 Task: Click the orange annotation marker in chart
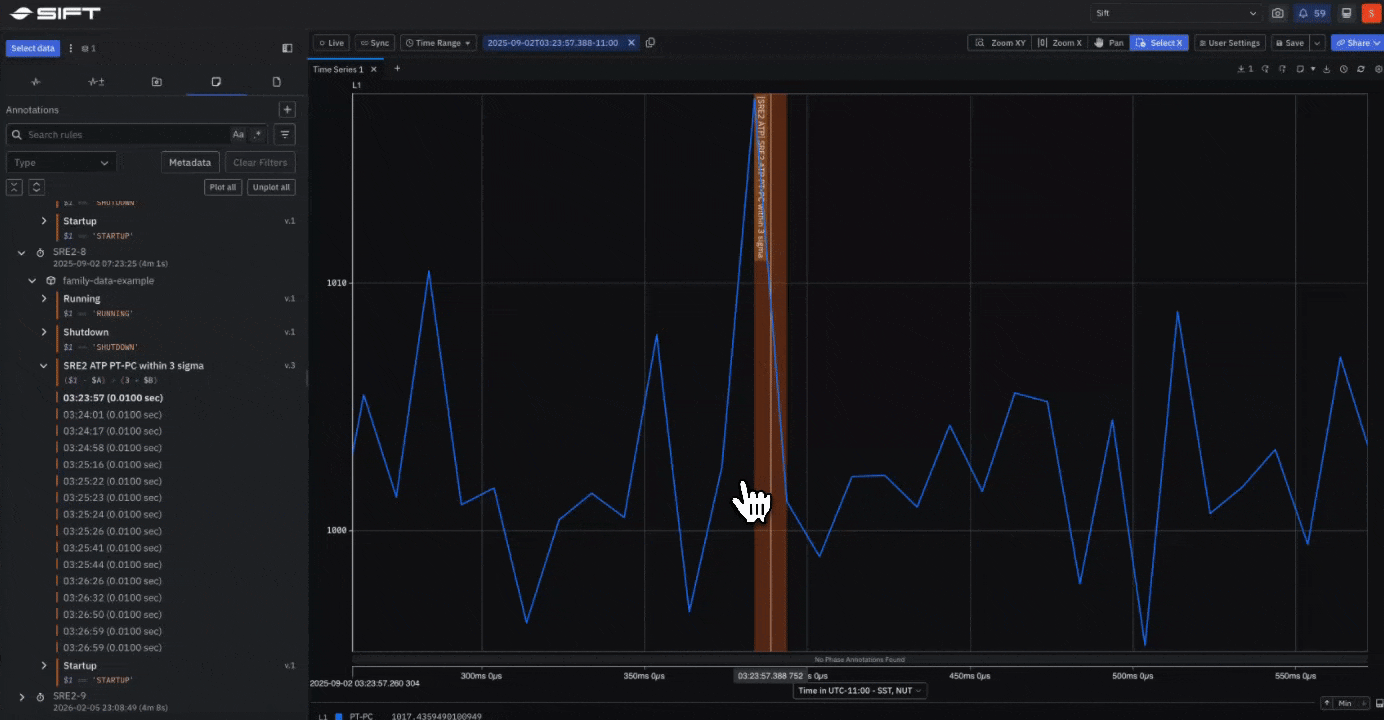770,373
